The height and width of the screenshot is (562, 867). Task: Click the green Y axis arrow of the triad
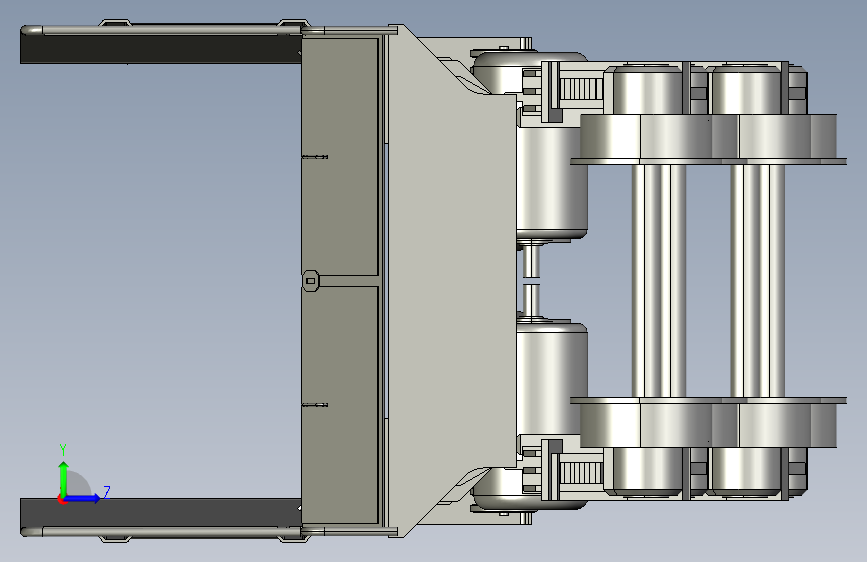[x=63, y=477]
